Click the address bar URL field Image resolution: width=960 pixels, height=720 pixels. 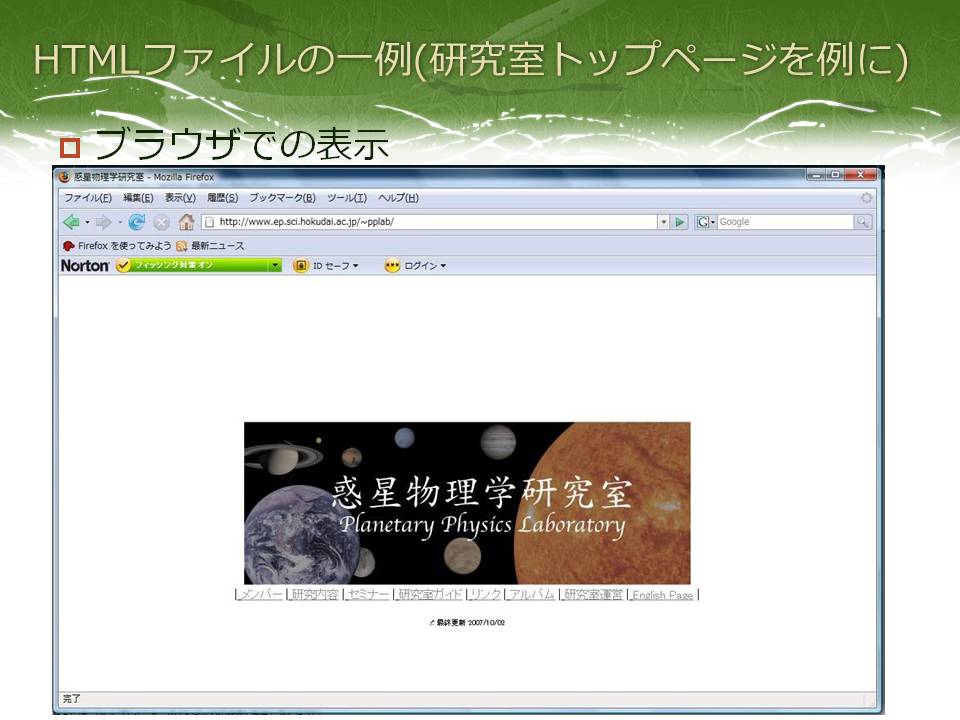429,222
